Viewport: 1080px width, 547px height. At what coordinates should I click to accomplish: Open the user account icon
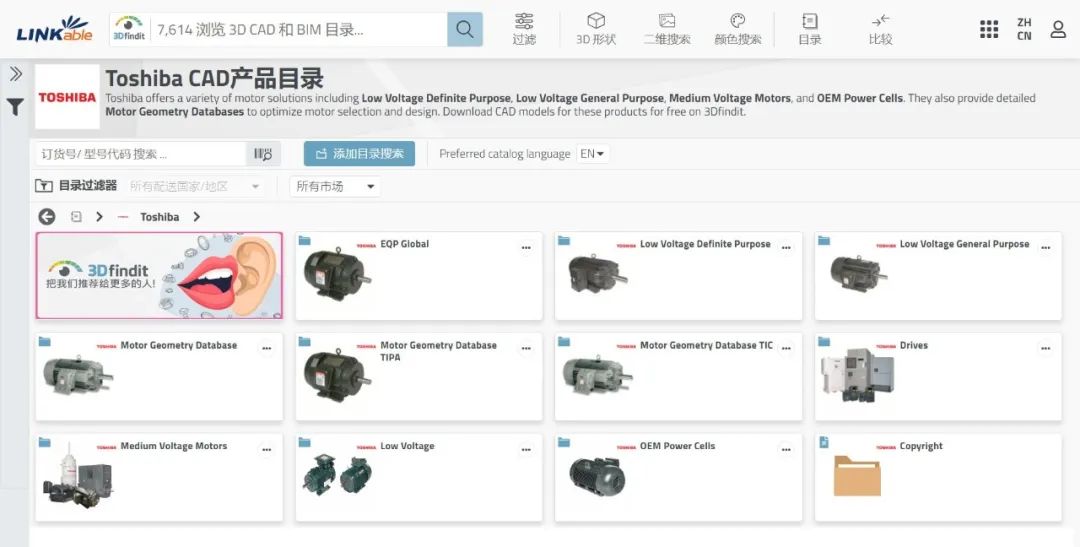click(x=1058, y=29)
